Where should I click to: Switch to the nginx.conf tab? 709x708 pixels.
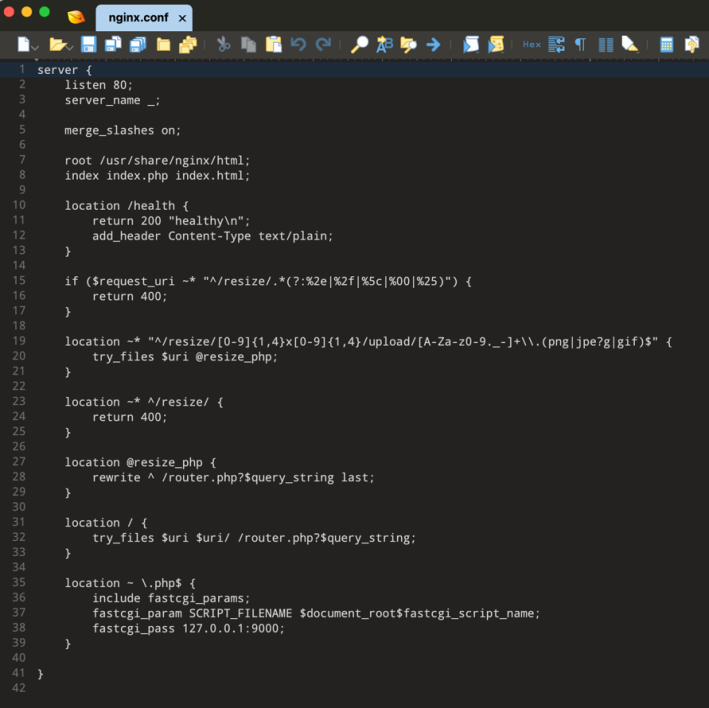tap(138, 18)
